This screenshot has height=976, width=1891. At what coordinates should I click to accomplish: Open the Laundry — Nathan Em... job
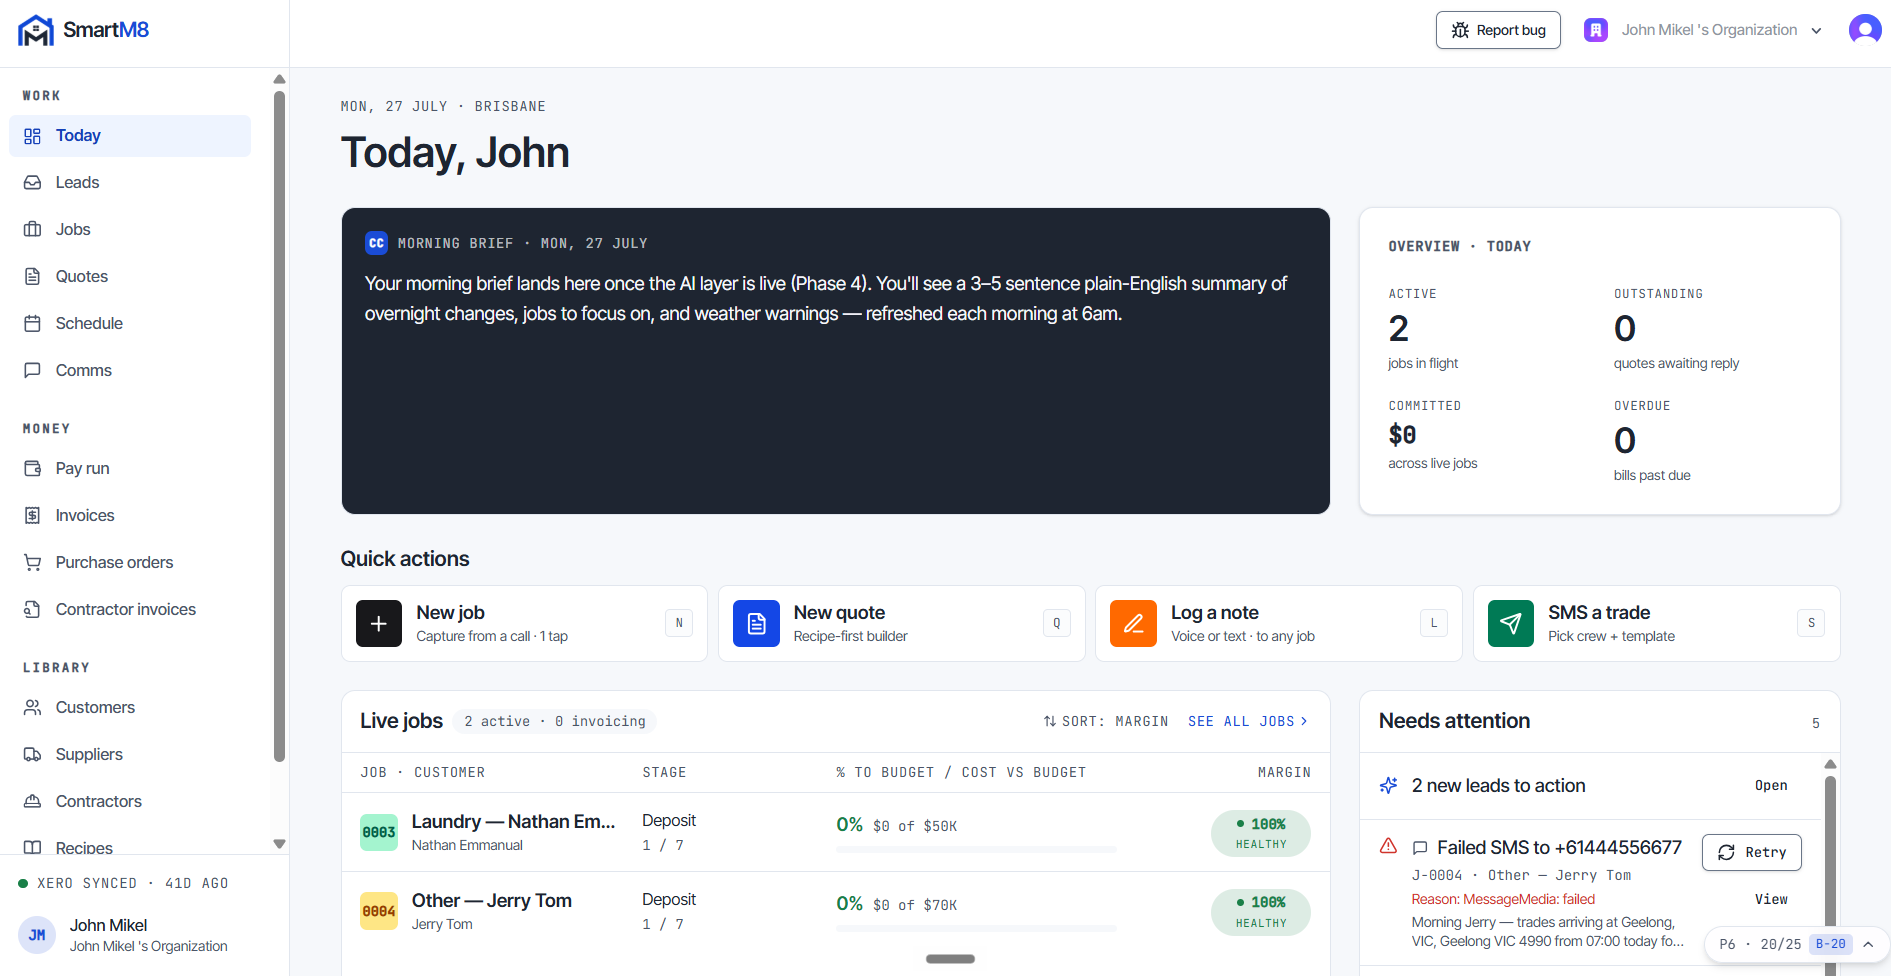513,821
